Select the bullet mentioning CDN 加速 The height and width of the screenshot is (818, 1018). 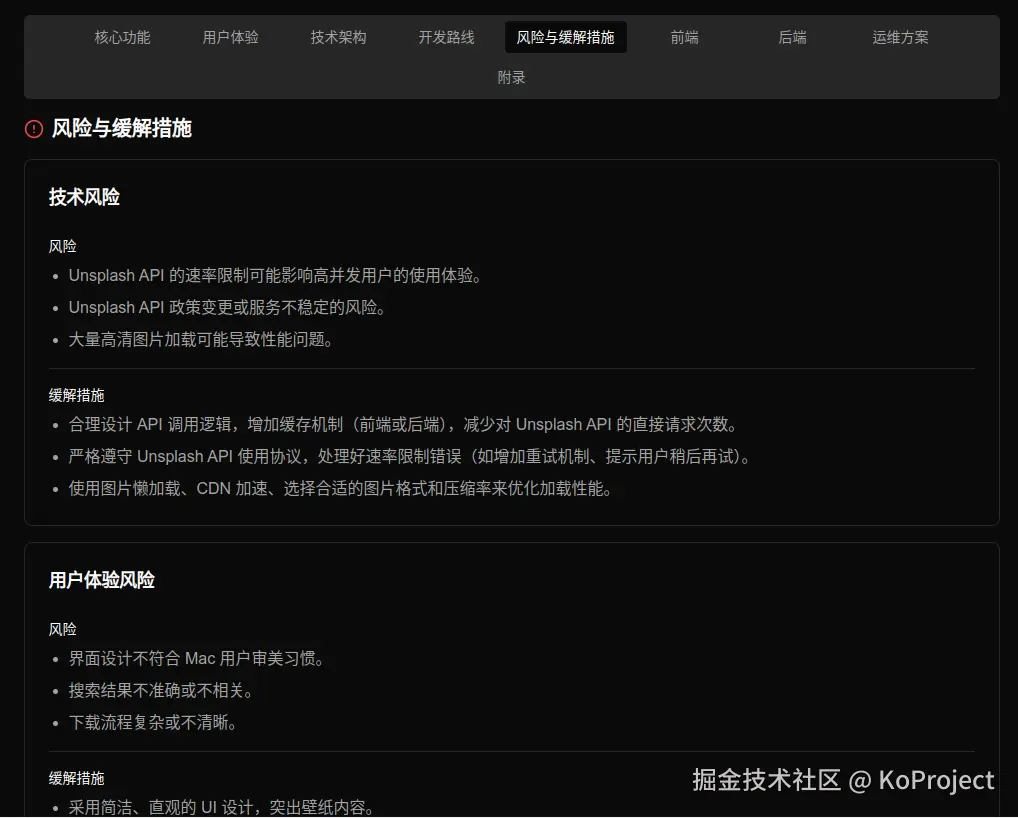[x=341, y=489]
